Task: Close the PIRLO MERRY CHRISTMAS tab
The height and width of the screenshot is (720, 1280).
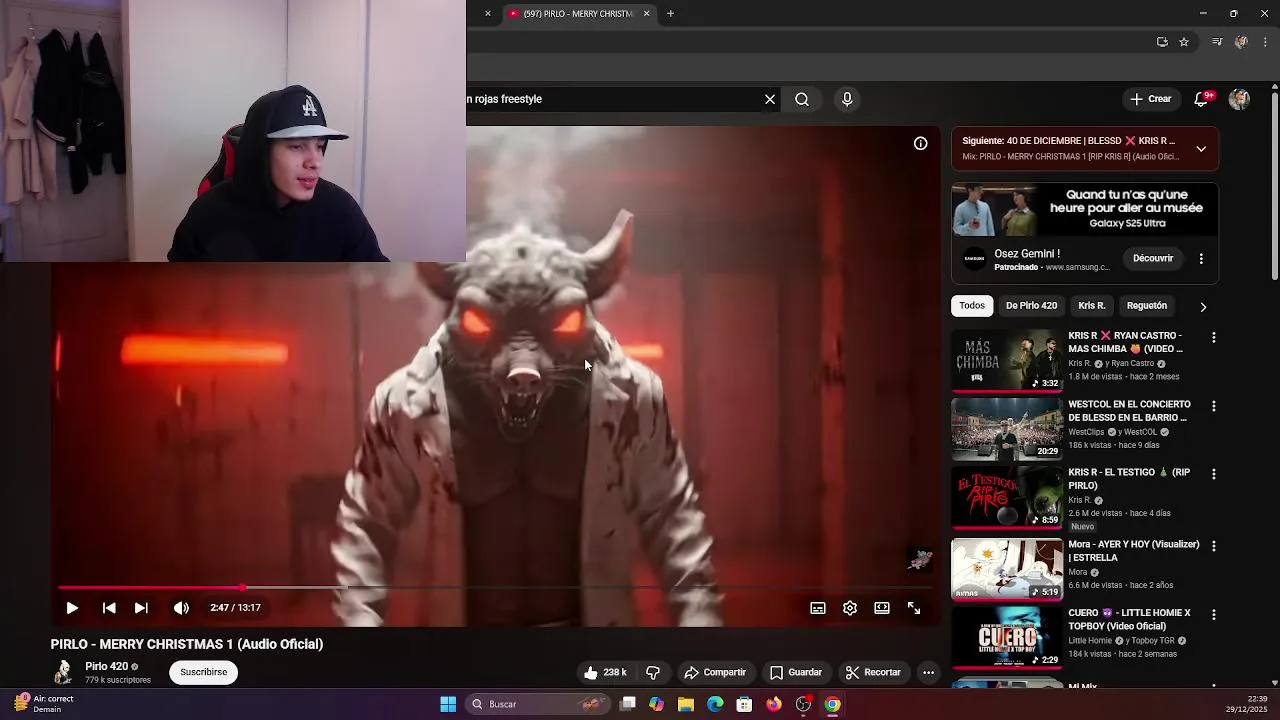Action: click(x=646, y=14)
